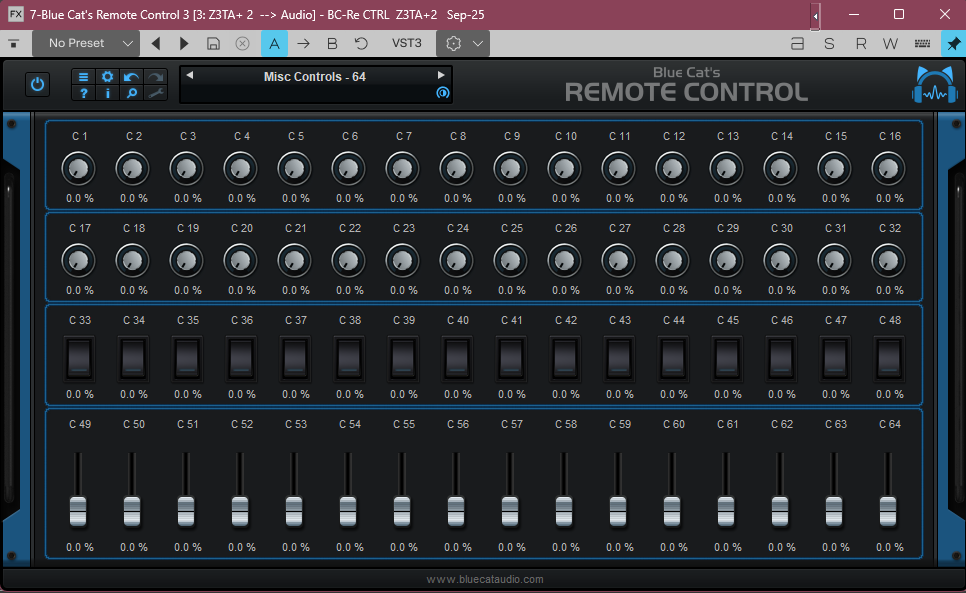Click the zoom magnifier icon
Screen dimensions: 966x593
click(131, 93)
